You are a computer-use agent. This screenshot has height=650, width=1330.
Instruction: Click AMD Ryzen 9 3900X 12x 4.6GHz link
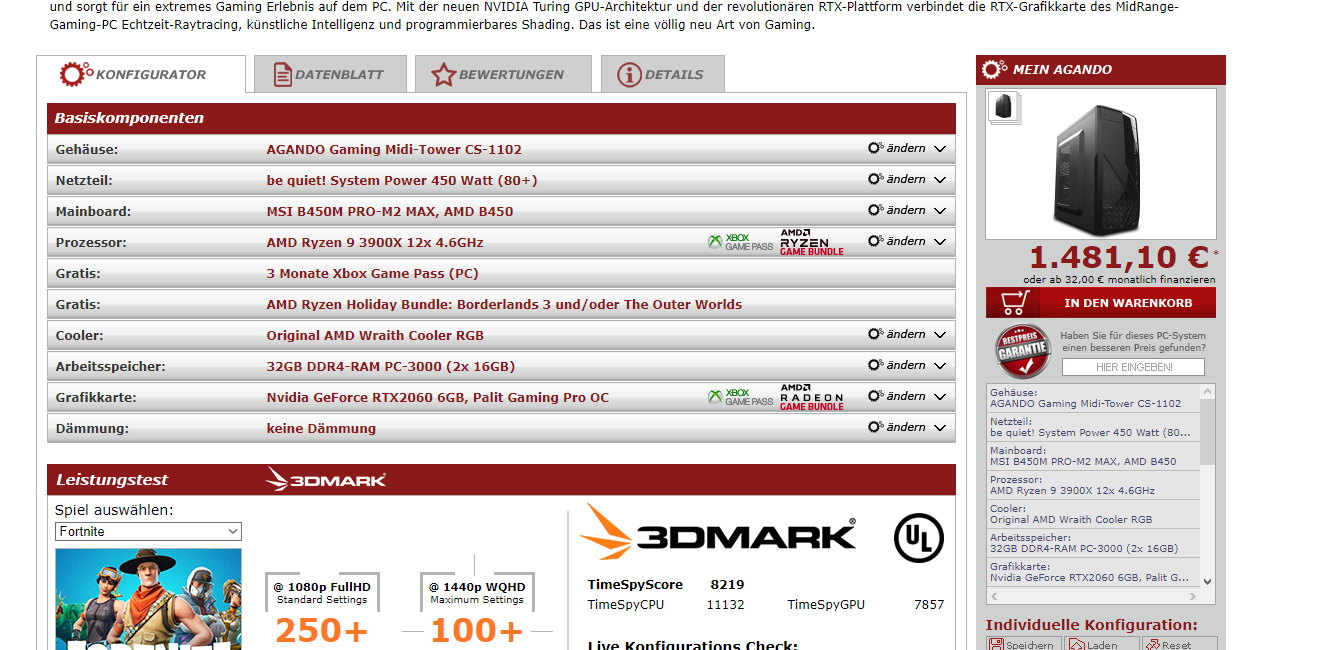(375, 242)
